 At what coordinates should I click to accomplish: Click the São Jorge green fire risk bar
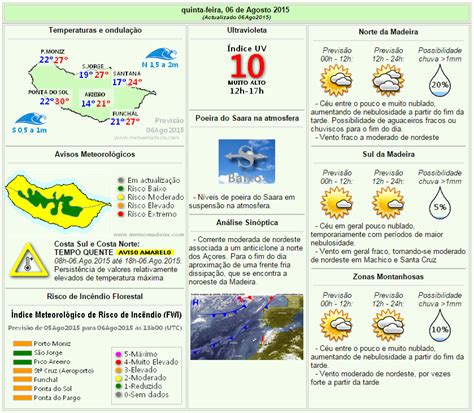pyautogui.click(x=22, y=353)
